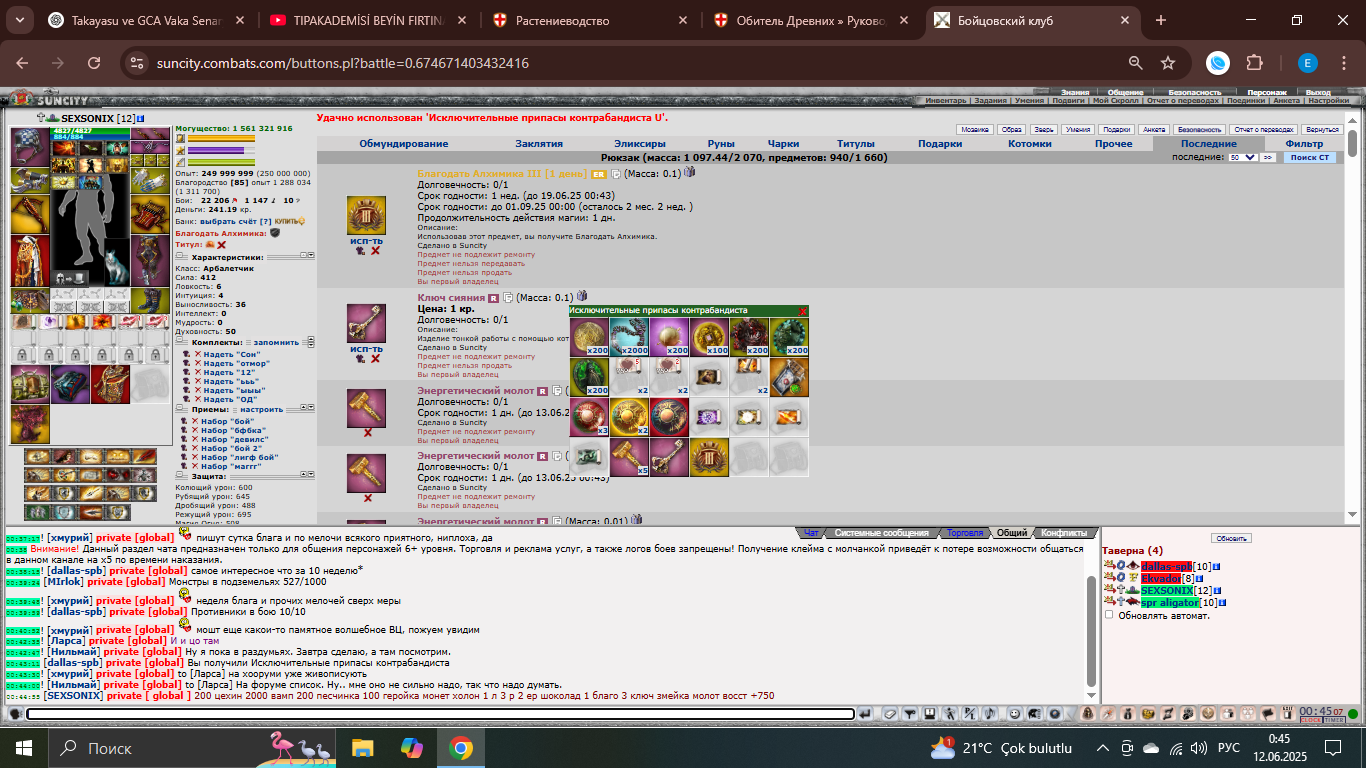Click the x100 square-hole gold coin reward
The image size is (1366, 768).
[709, 337]
